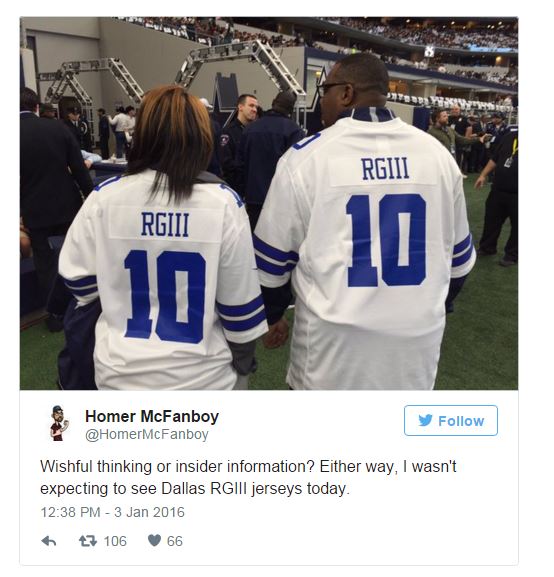Click the woman's brown hair in photo
554x577 pixels.
(x=172, y=144)
